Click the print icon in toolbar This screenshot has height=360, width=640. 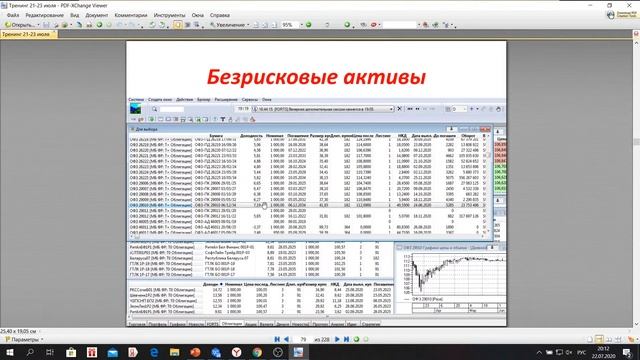pyautogui.click(x=55, y=25)
